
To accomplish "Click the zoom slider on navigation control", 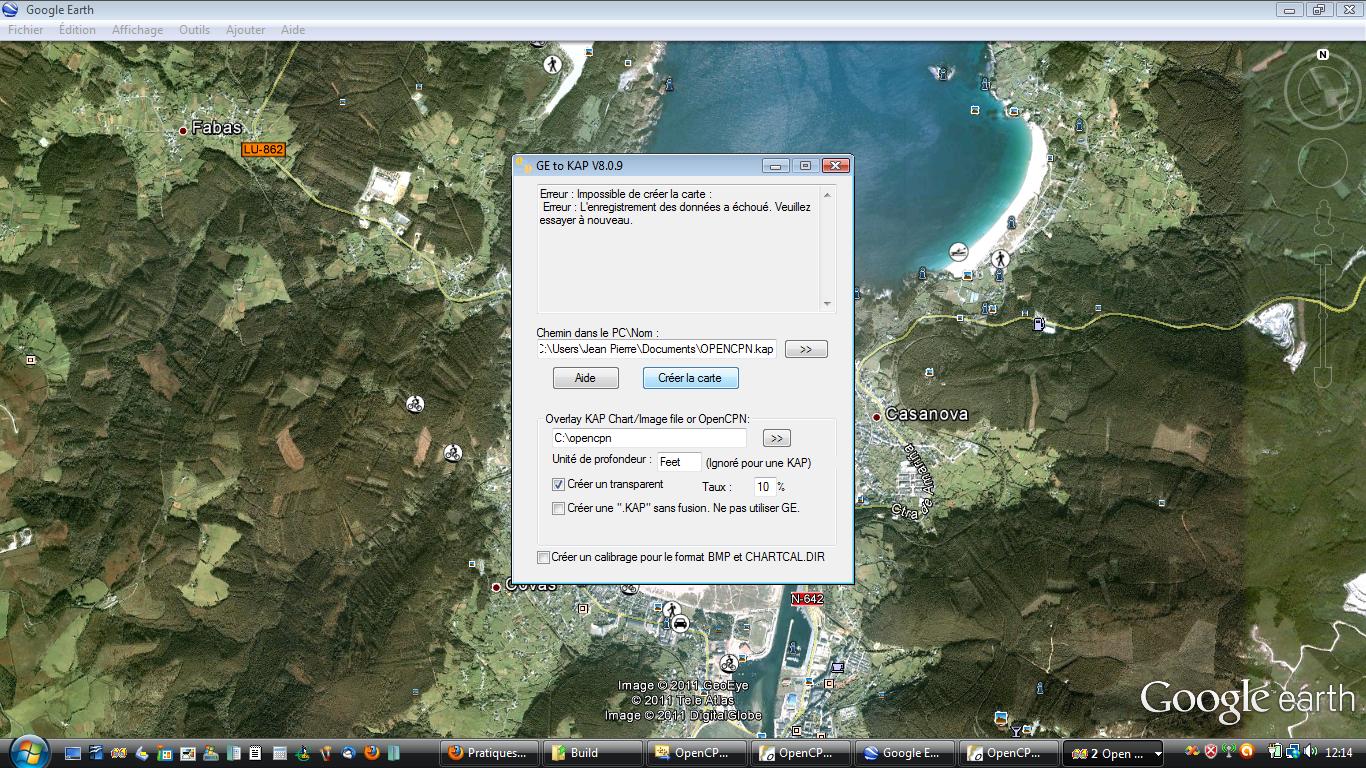I will [1323, 315].
